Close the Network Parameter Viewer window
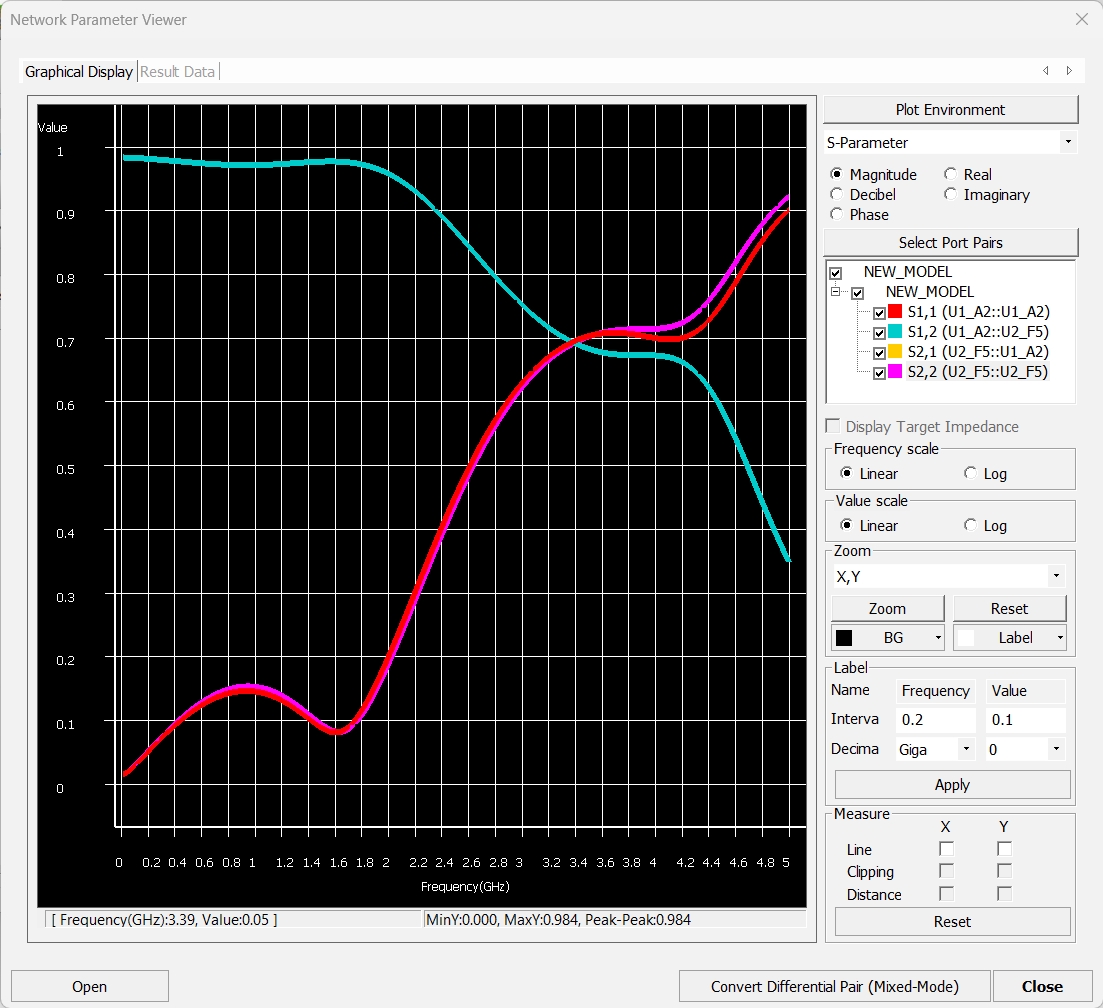The image size is (1103, 1008). [x=1082, y=19]
